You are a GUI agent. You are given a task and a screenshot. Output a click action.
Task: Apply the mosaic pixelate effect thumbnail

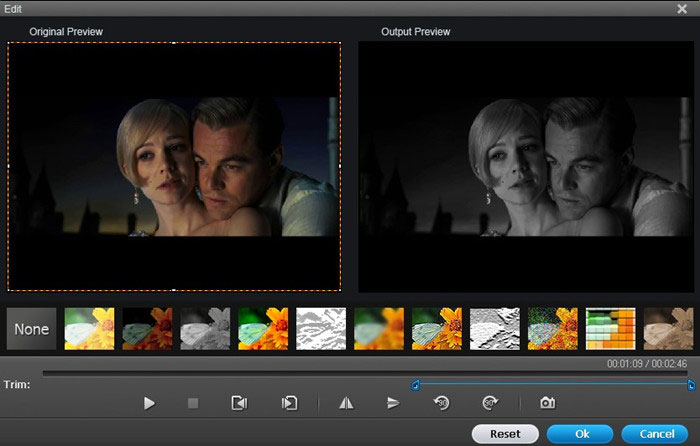(x=610, y=329)
